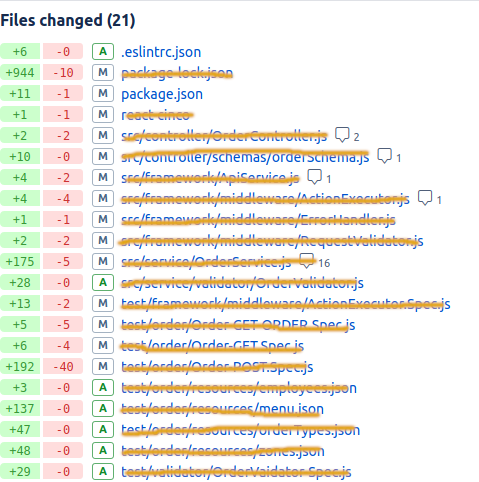Open the package-lock.json file link
The width and height of the screenshot is (479, 482).
(177, 73)
